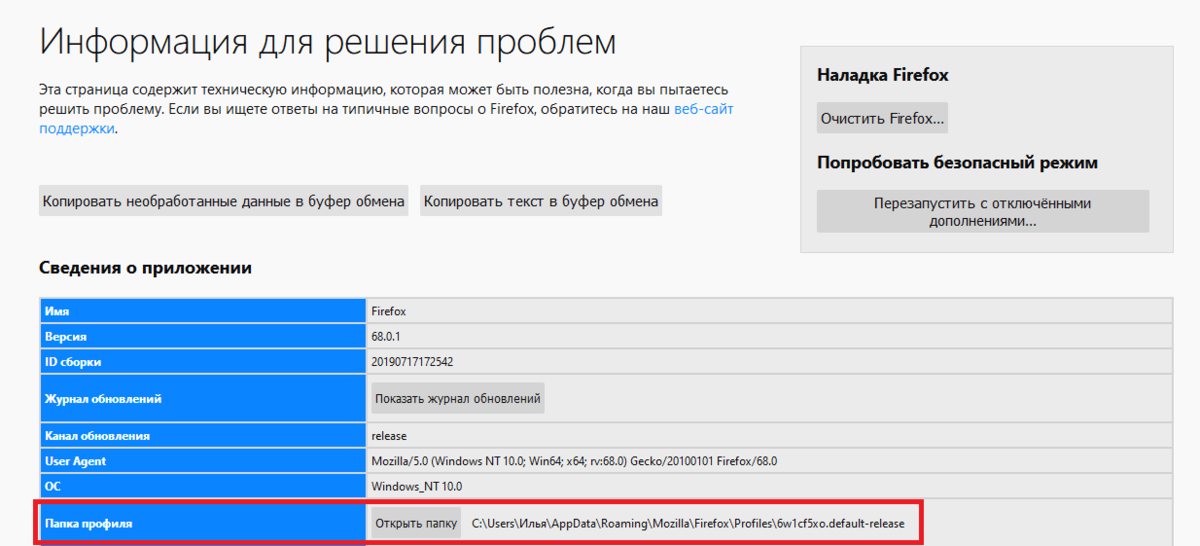Click Показать журнал обновлений button
Viewport: 1200px width, 546px height.
458,398
